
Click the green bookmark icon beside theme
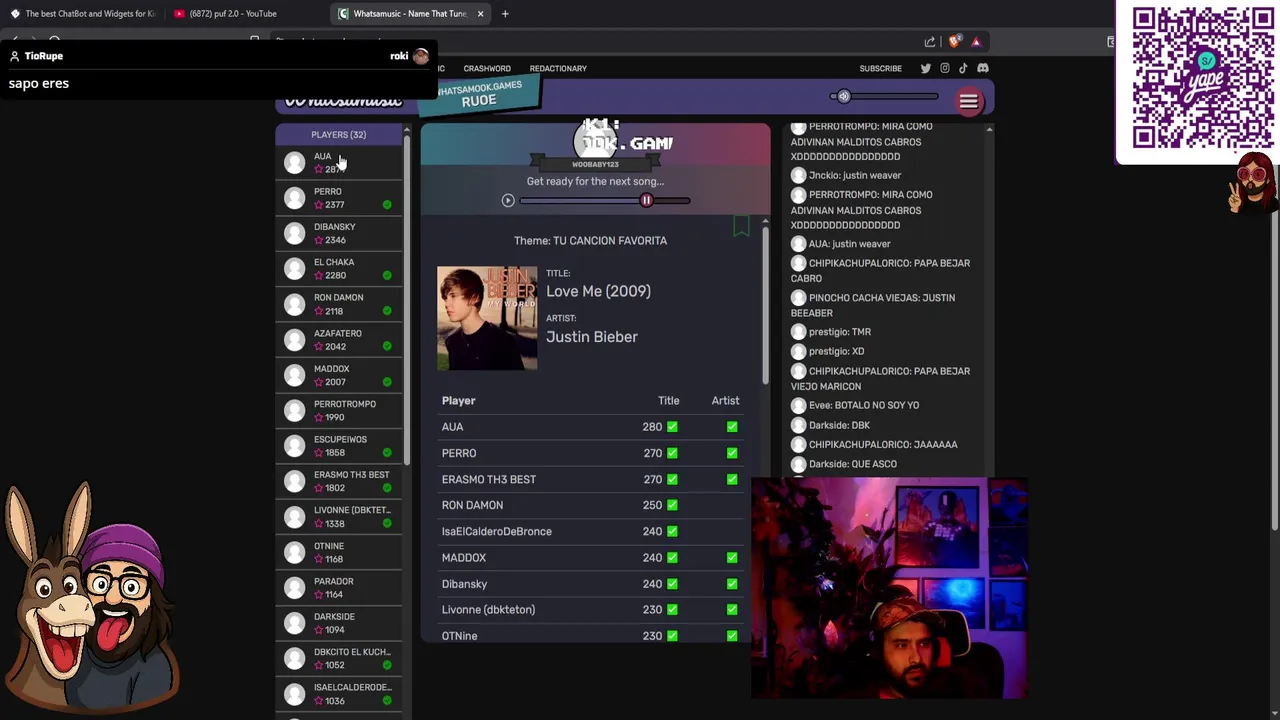point(741,226)
